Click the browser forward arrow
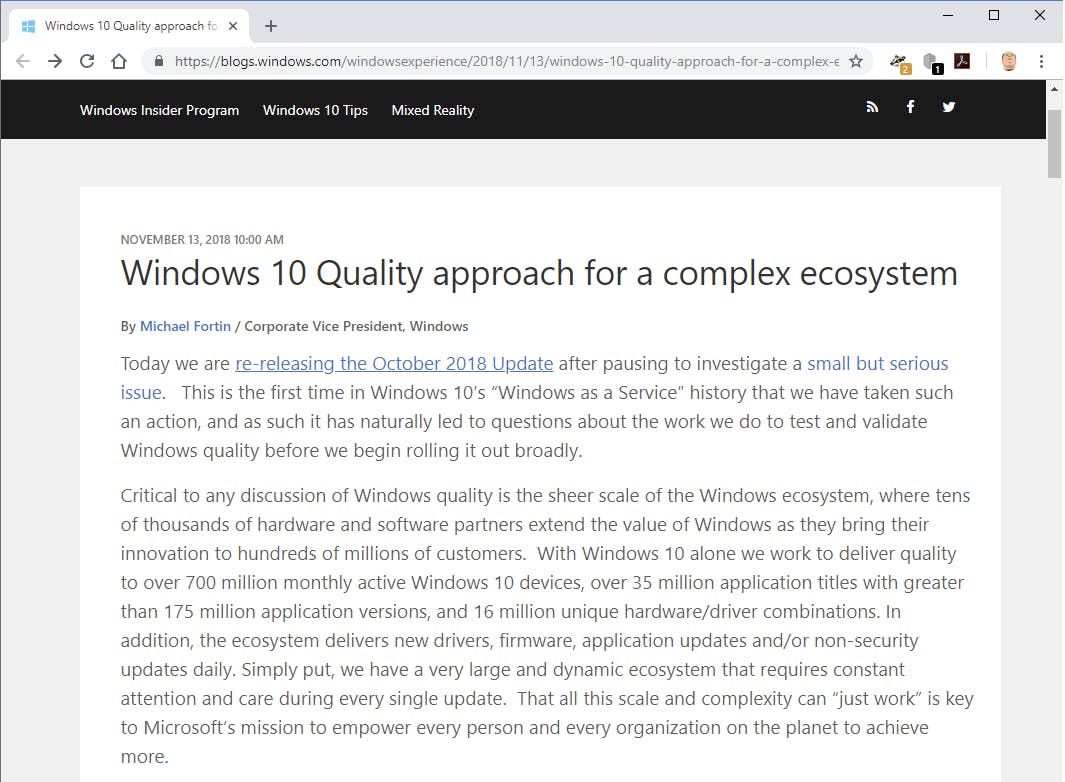 point(55,61)
